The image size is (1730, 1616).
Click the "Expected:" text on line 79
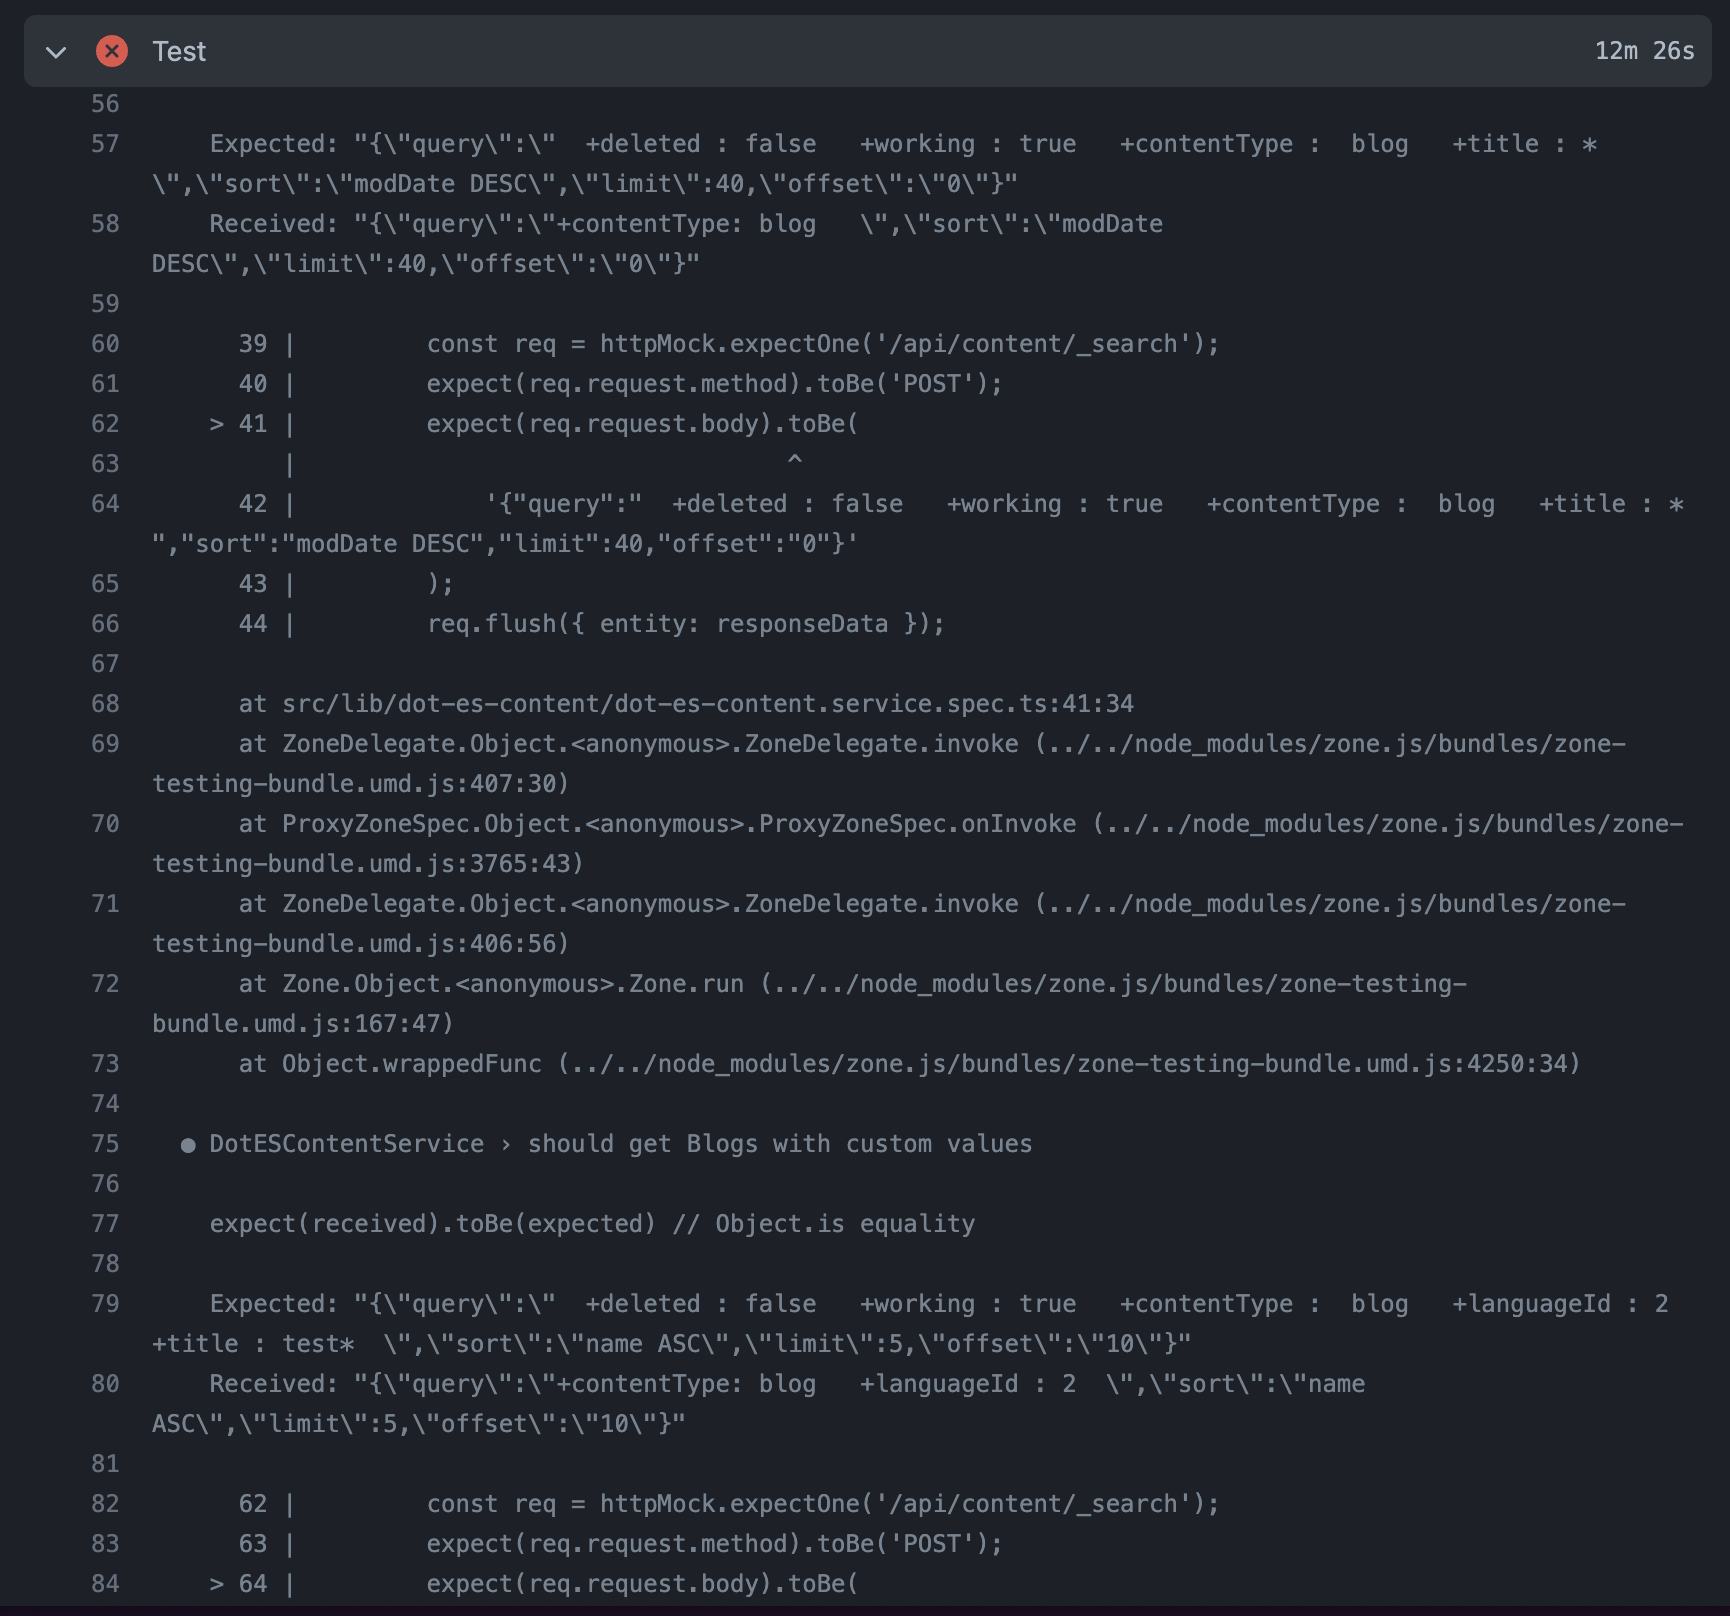(x=274, y=1304)
